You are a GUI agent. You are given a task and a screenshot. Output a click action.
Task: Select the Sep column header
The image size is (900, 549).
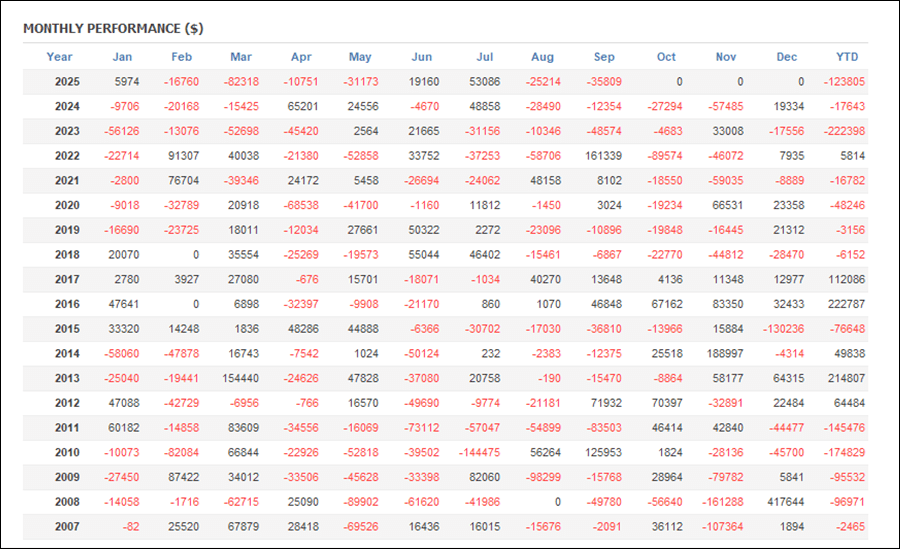tap(604, 57)
